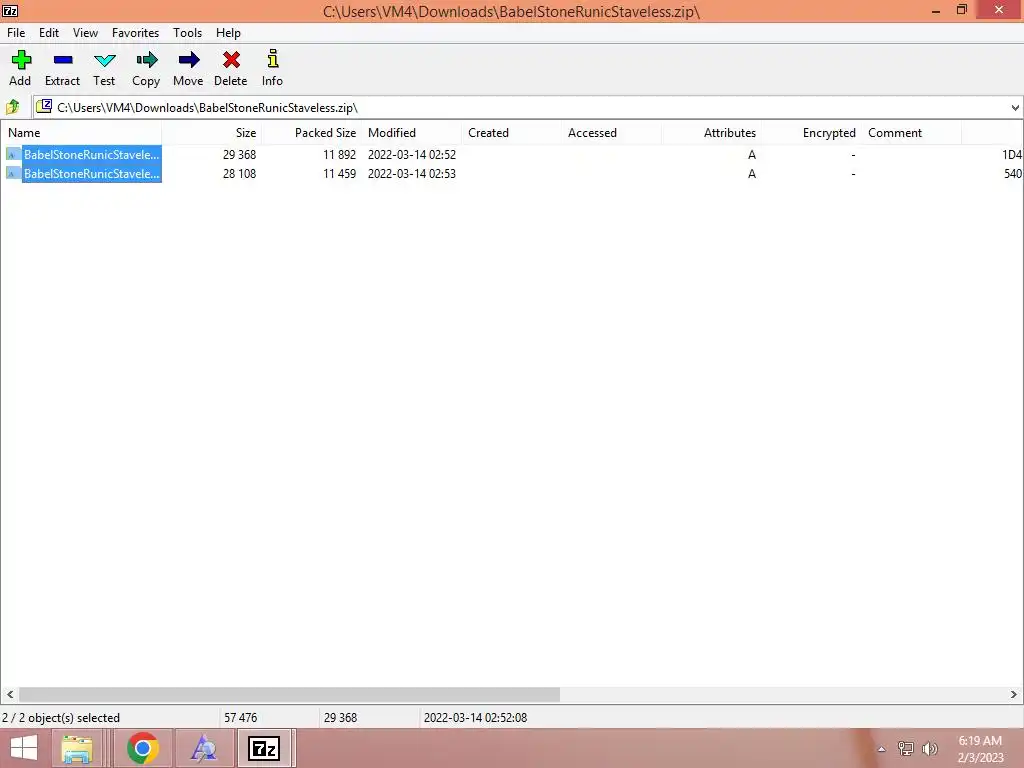Image resolution: width=1024 pixels, height=768 pixels.
Task: Sort by Created column header
Action: coord(511,133)
